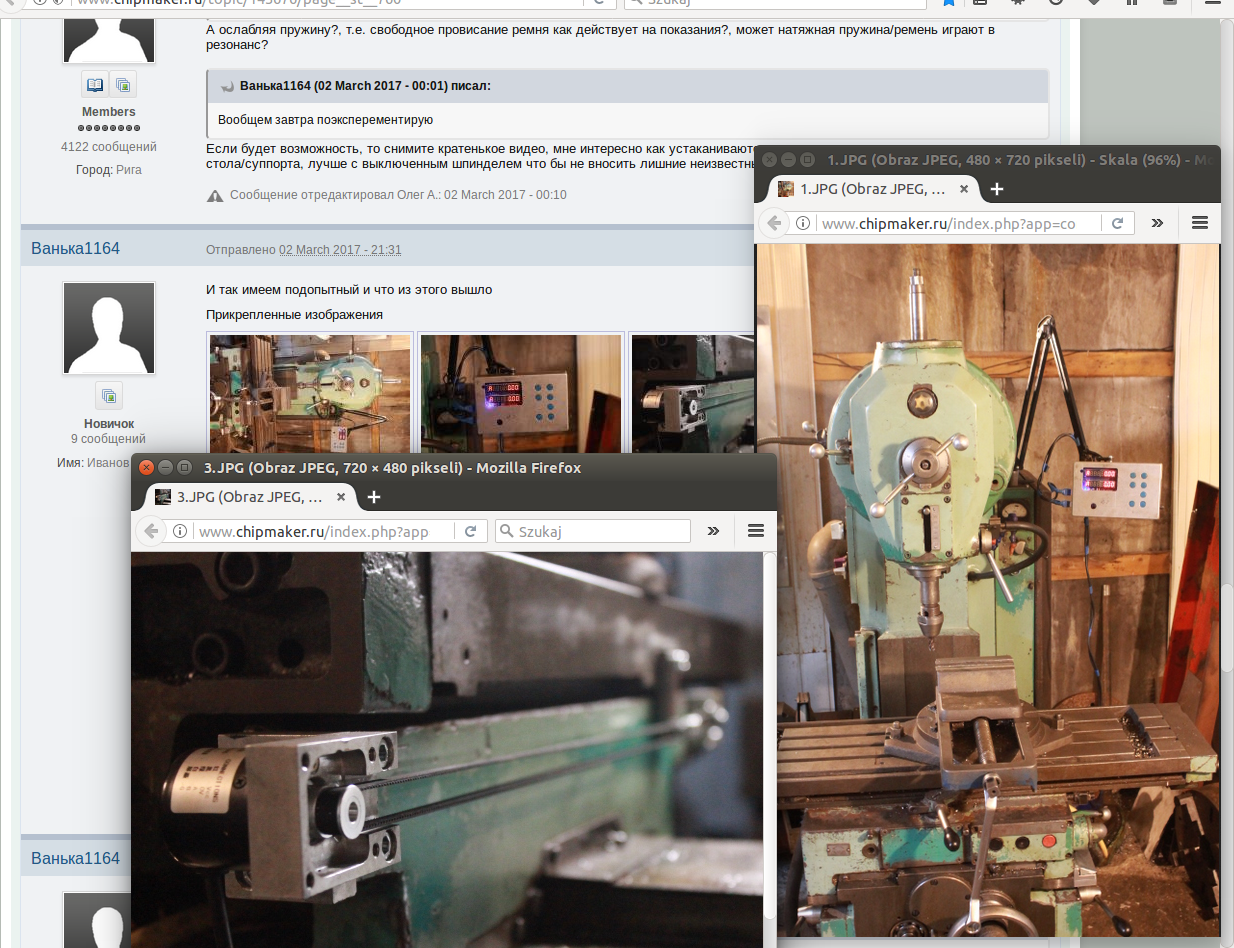The image size is (1234, 948).
Task: Open the hamburger menu in 3.JPG window
Action: pos(756,531)
